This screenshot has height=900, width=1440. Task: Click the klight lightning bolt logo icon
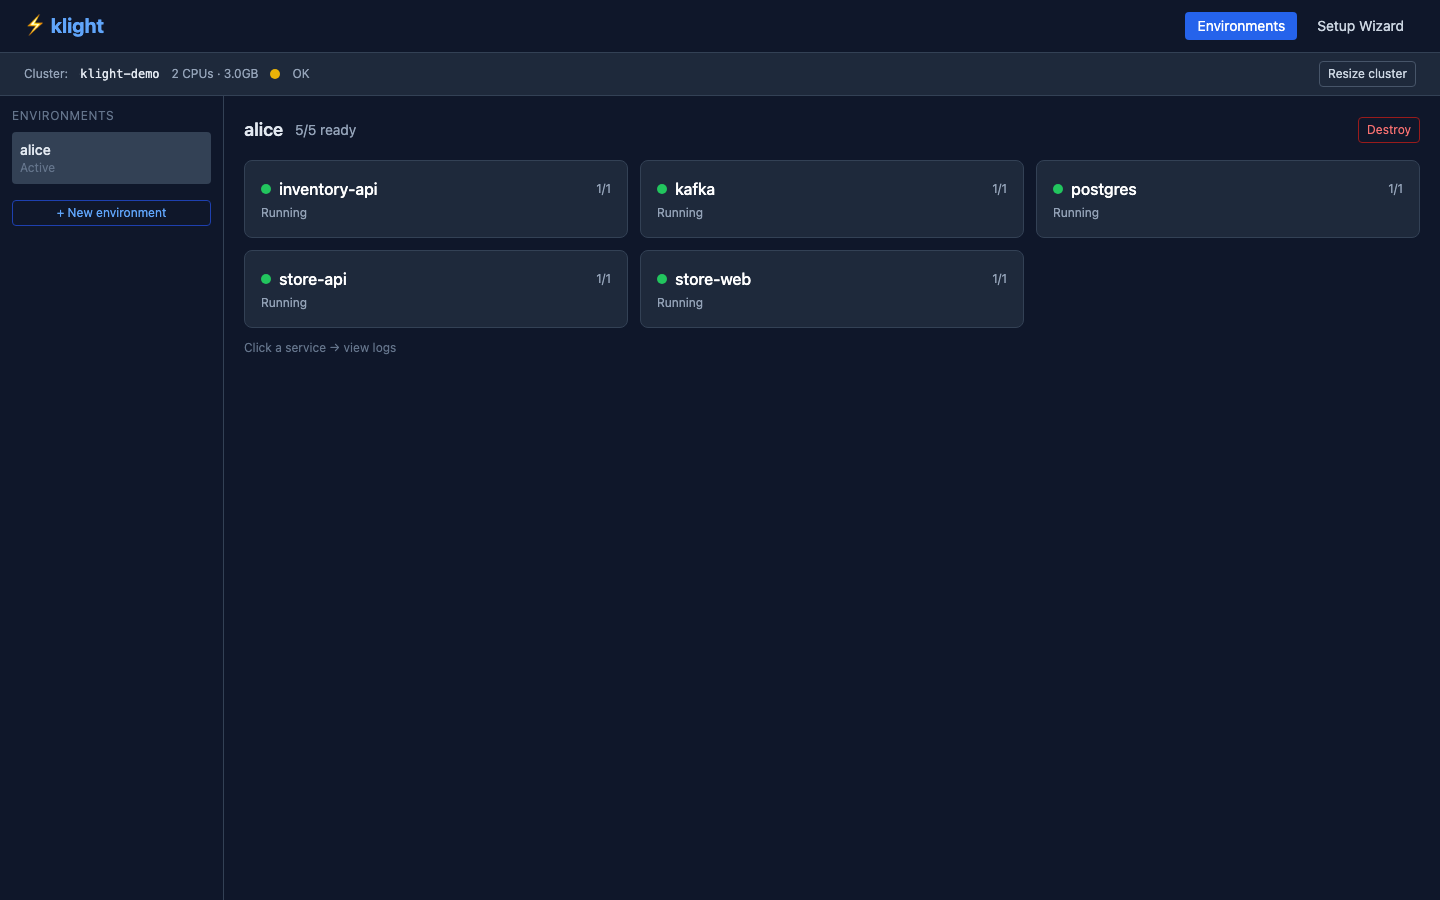pos(35,25)
